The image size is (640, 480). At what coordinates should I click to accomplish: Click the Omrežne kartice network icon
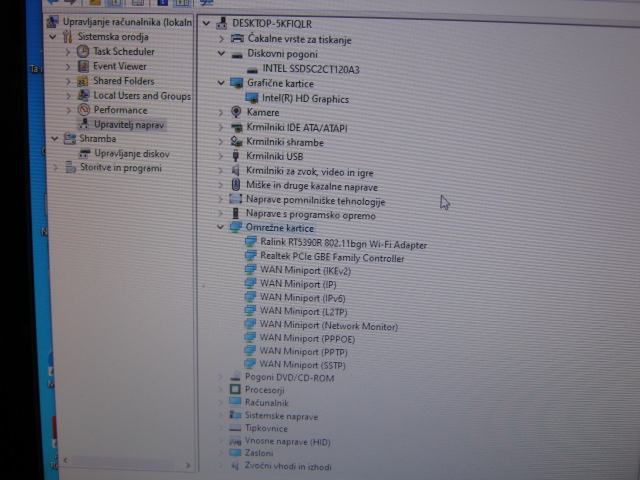tap(236, 227)
